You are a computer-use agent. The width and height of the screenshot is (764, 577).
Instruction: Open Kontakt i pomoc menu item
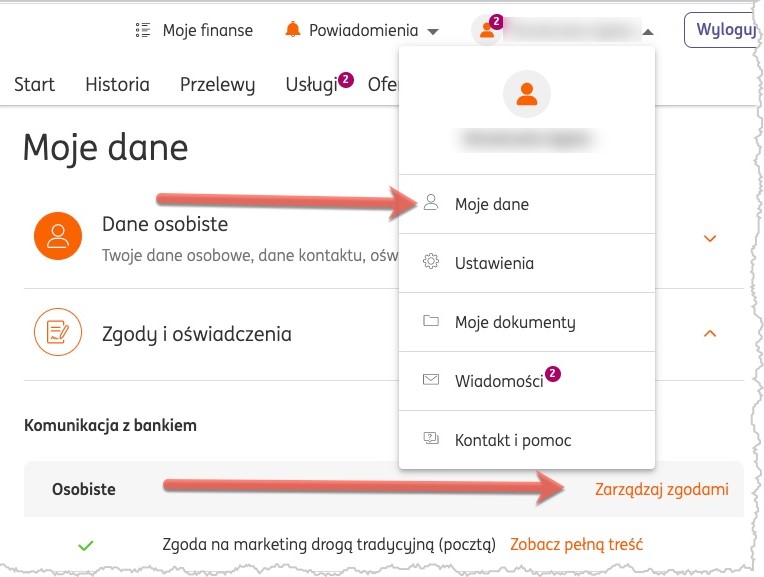(527, 440)
